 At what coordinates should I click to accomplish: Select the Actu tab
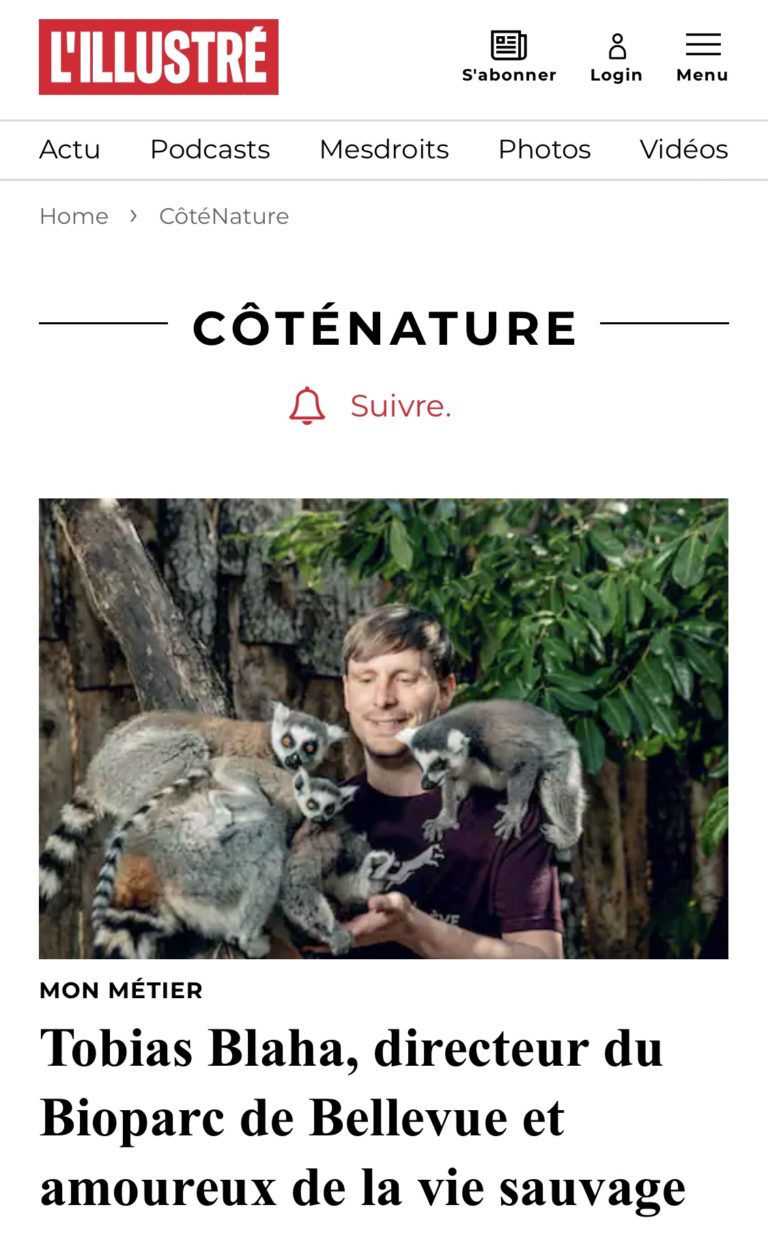(70, 149)
